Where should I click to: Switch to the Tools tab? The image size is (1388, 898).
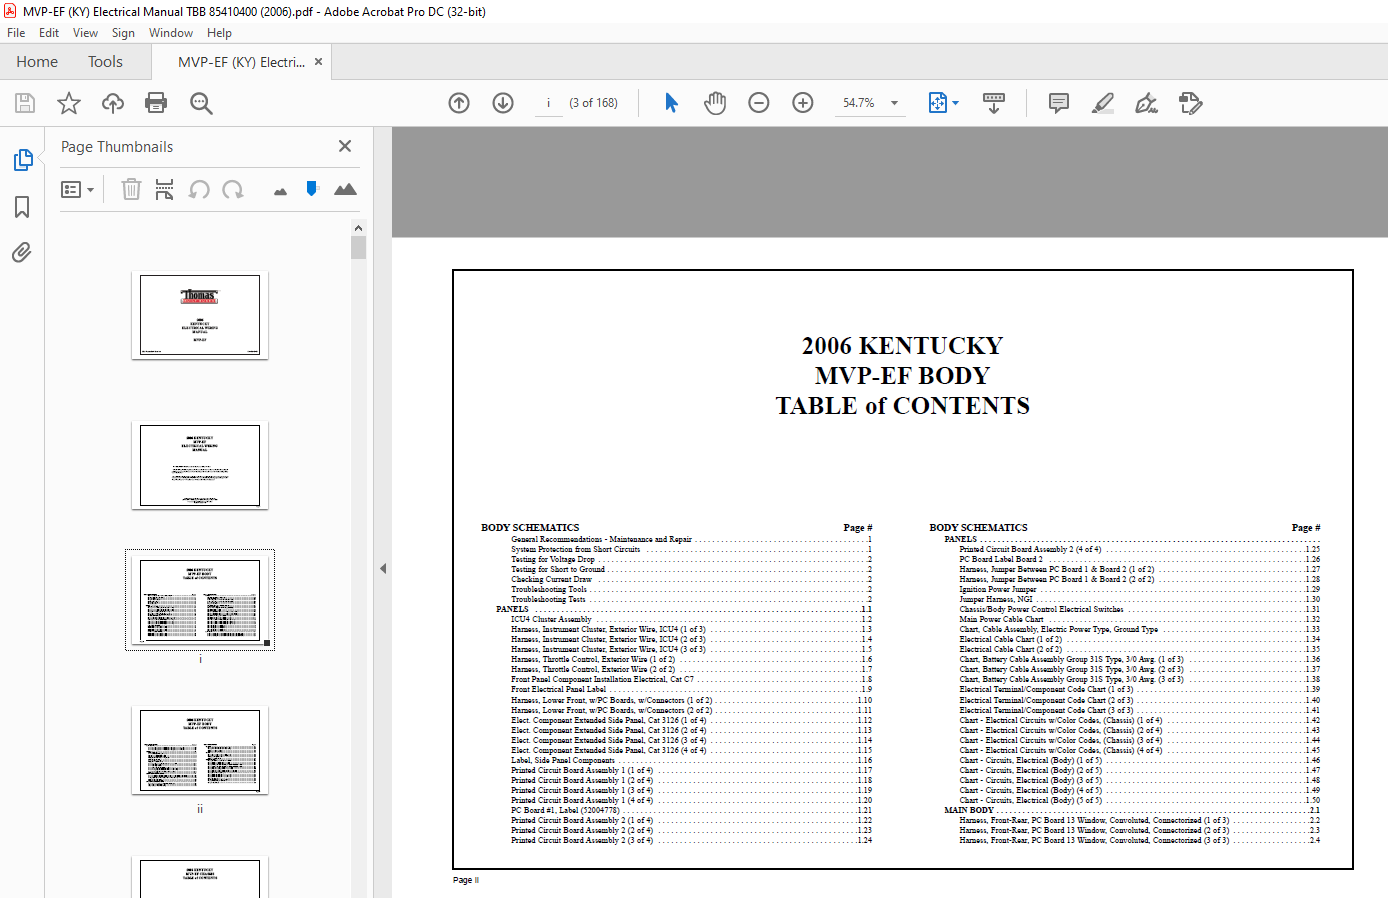click(105, 62)
